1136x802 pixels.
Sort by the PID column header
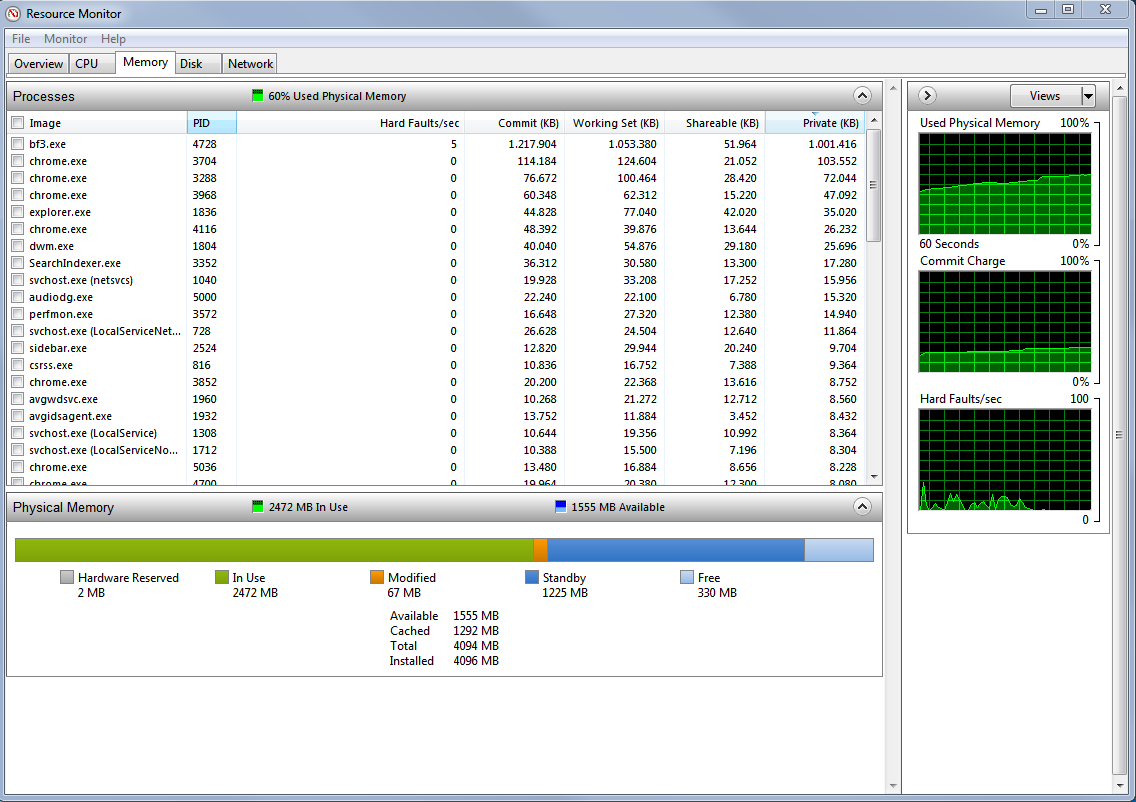coord(212,123)
